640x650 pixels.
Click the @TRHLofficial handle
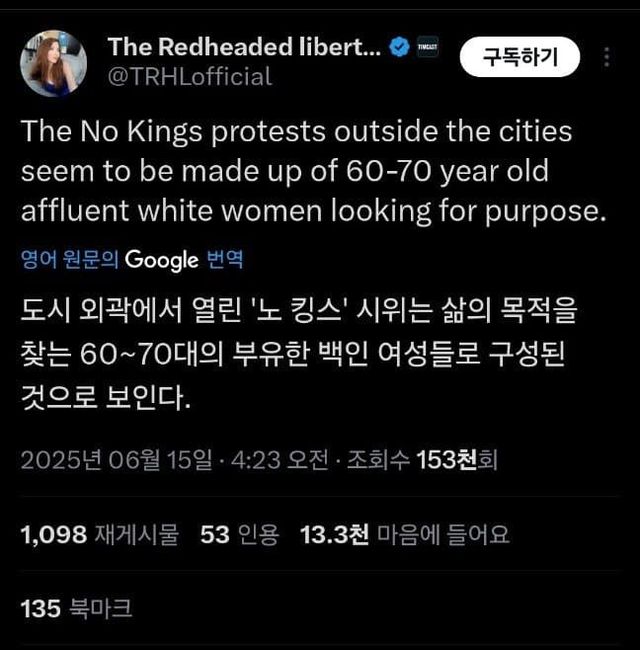click(190, 76)
